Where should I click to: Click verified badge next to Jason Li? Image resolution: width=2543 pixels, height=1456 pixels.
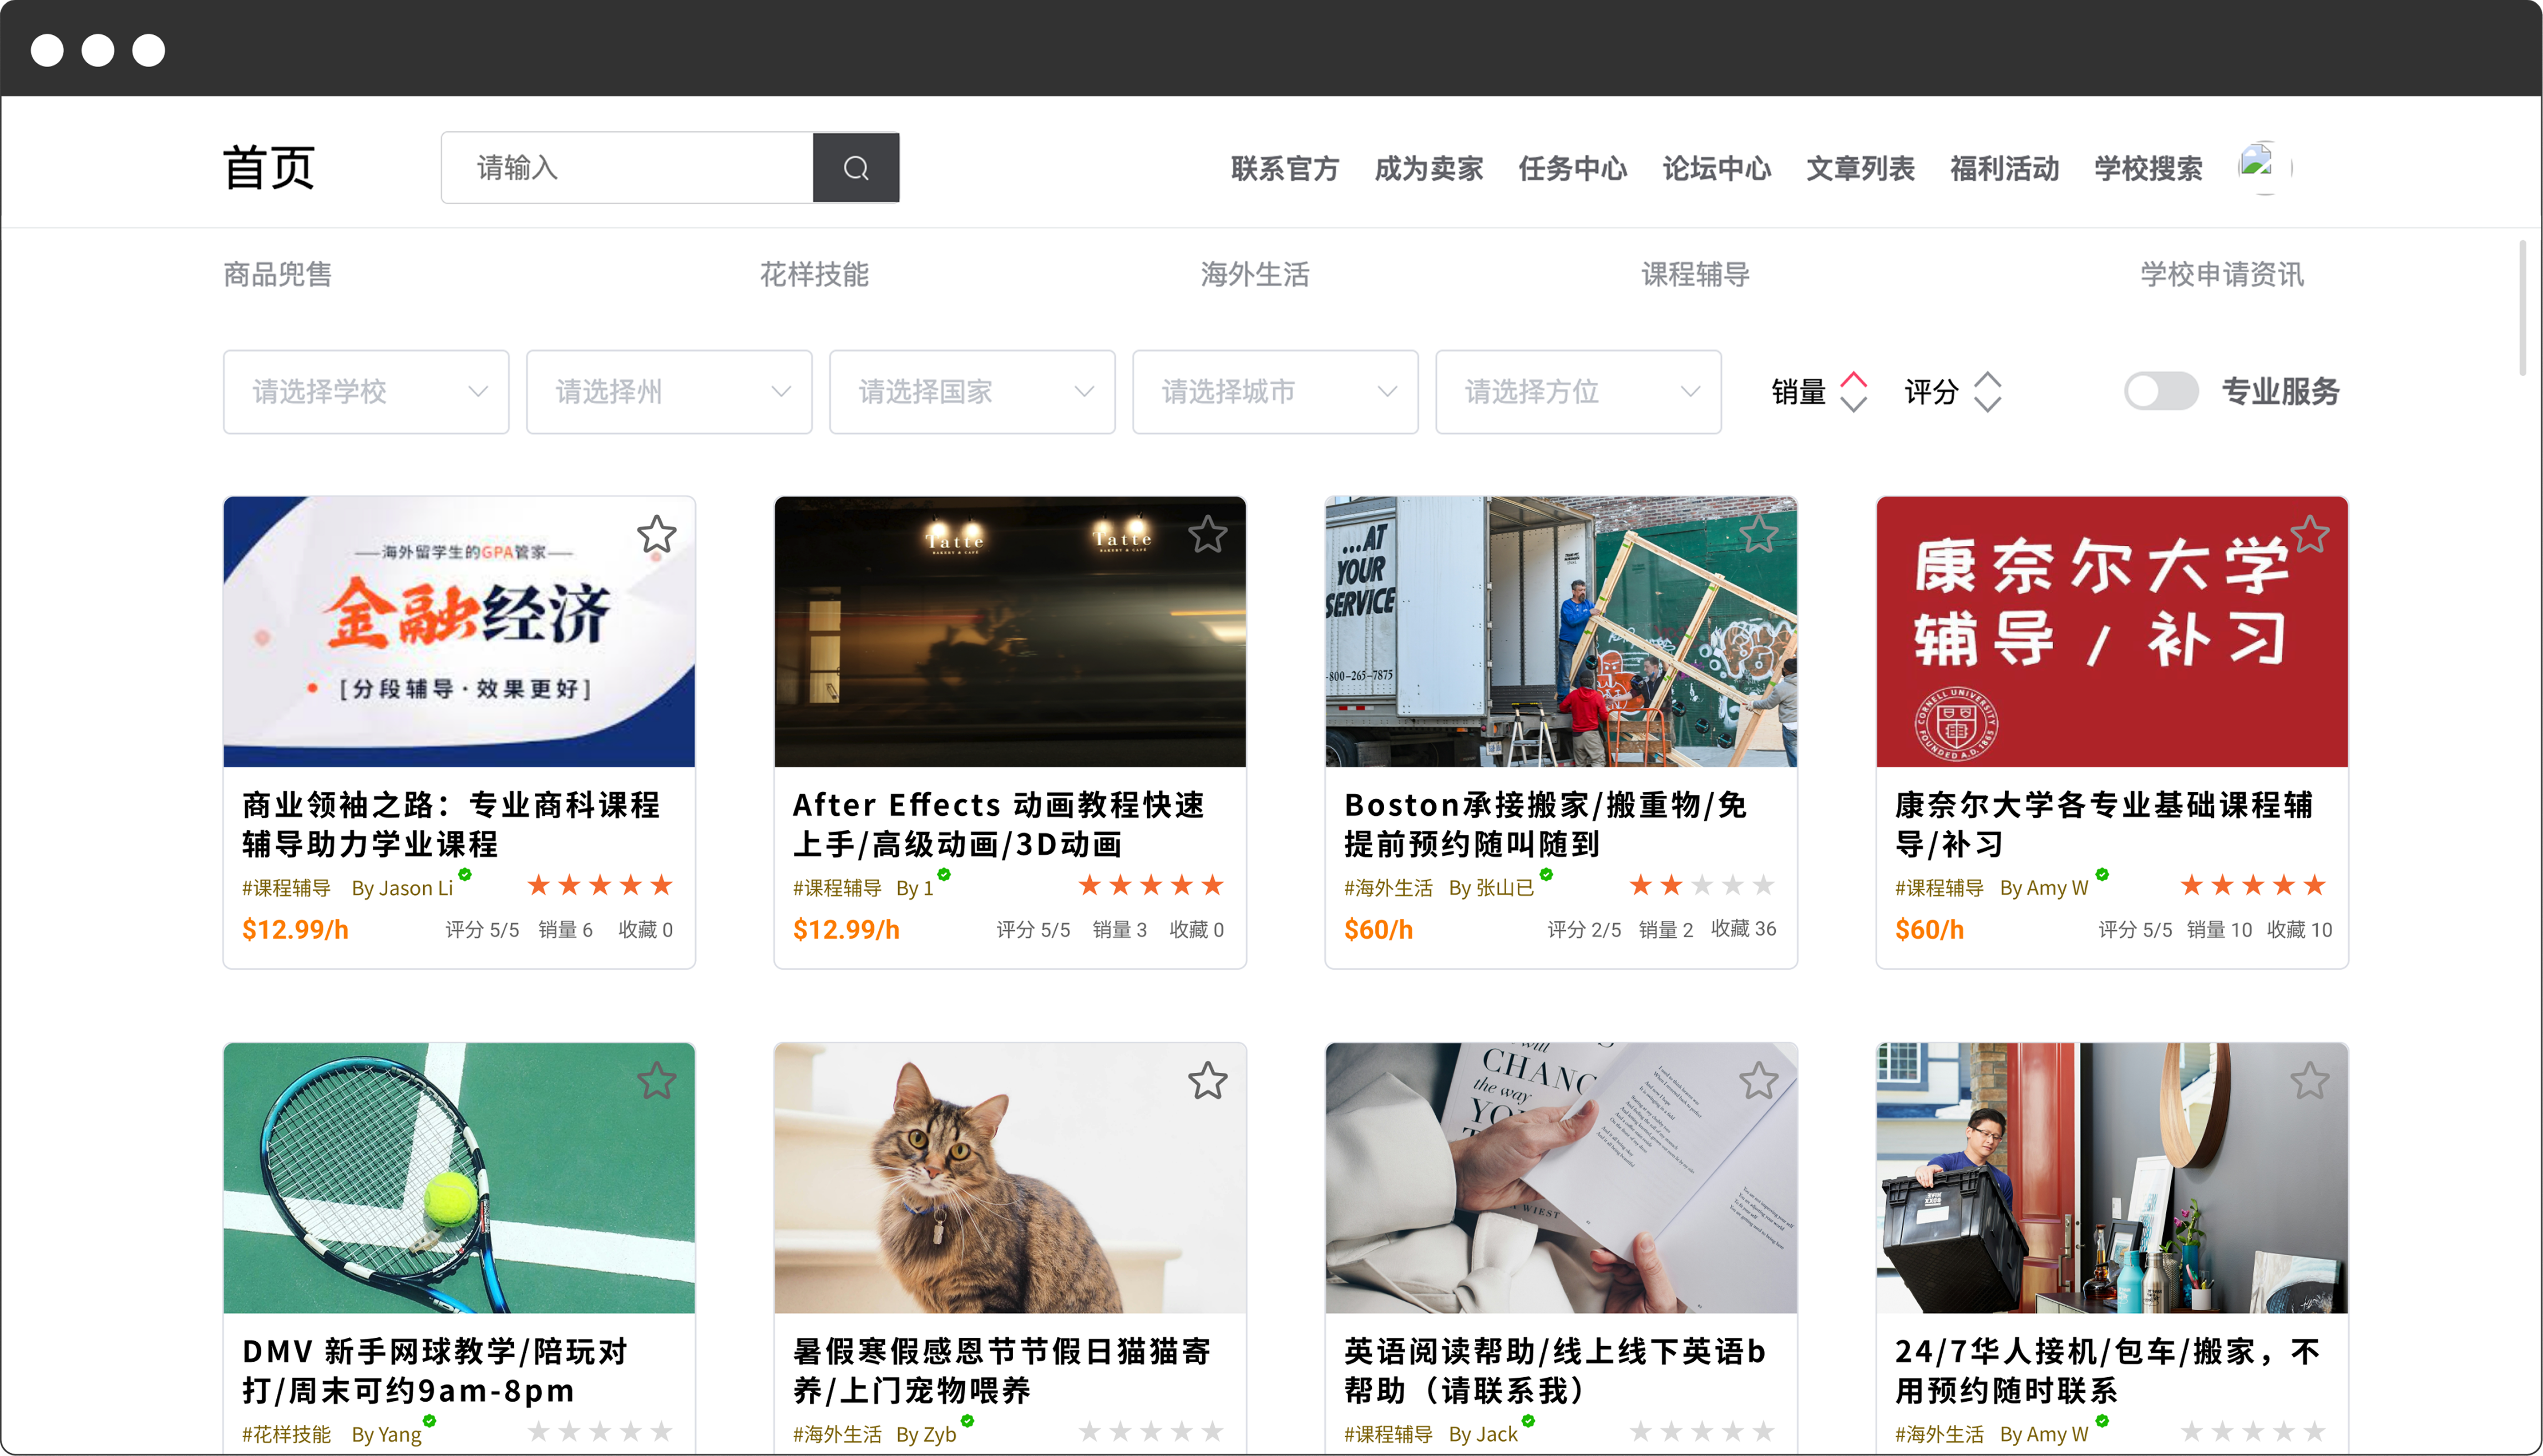pos(465,874)
